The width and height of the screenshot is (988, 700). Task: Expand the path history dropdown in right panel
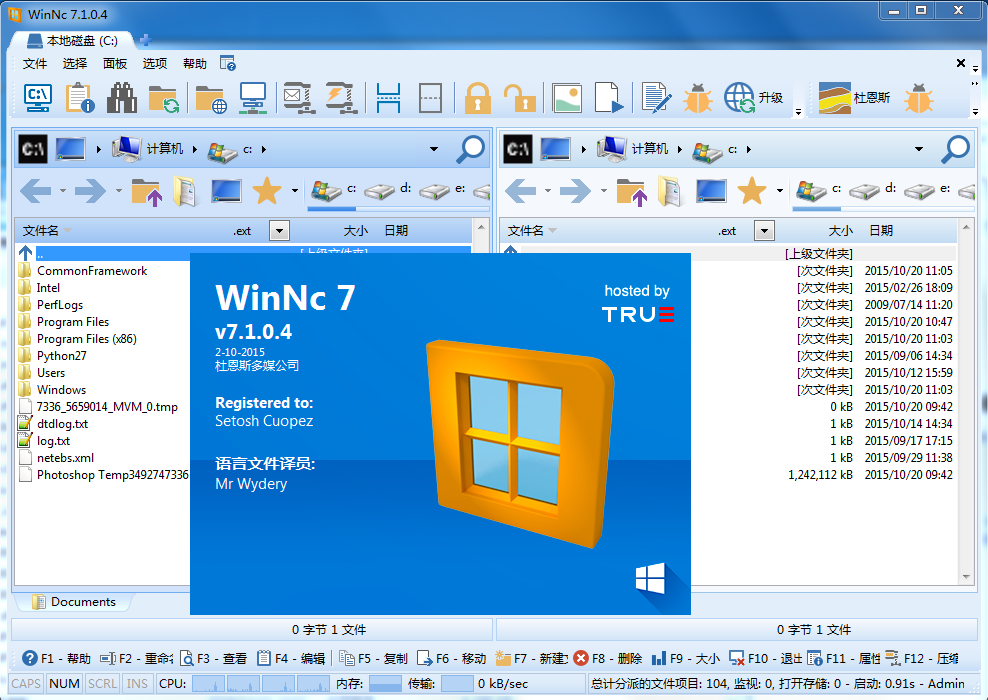click(x=919, y=150)
